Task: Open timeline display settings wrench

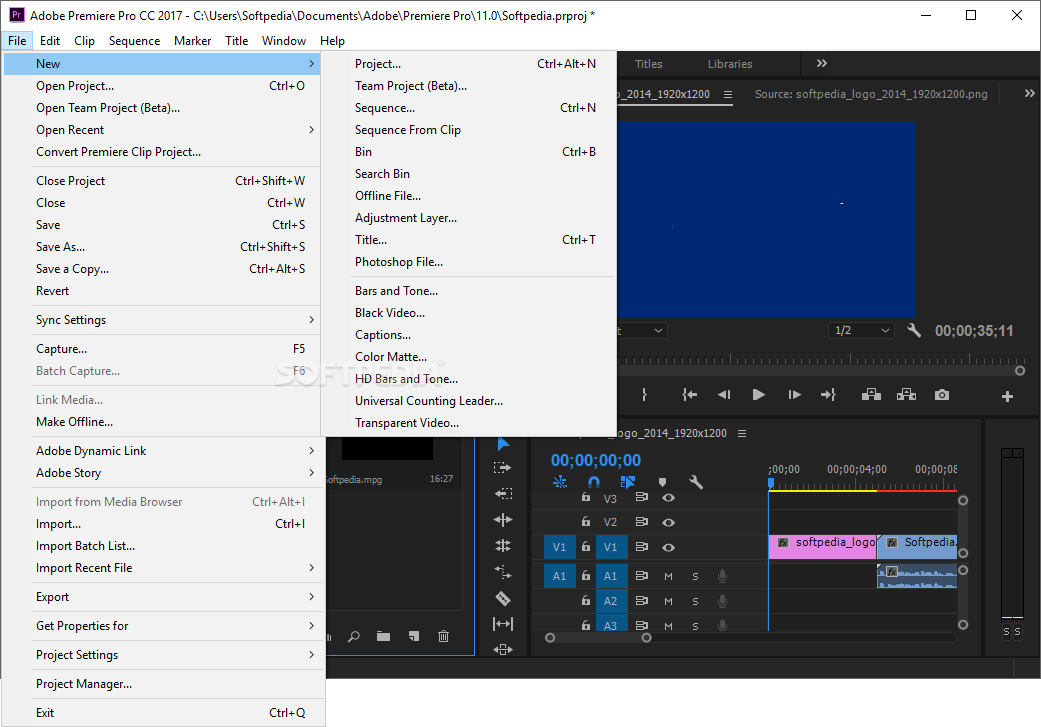Action: [x=696, y=482]
